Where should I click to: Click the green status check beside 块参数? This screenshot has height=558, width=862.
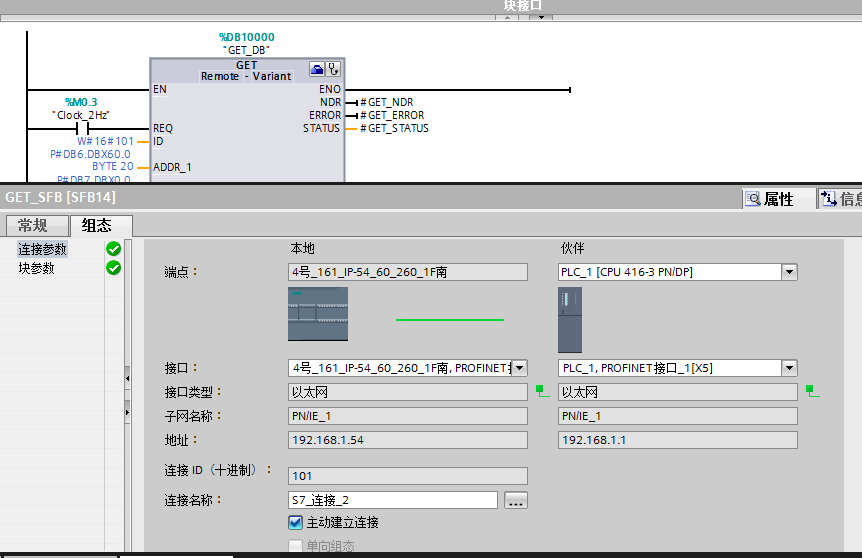[x=113, y=268]
